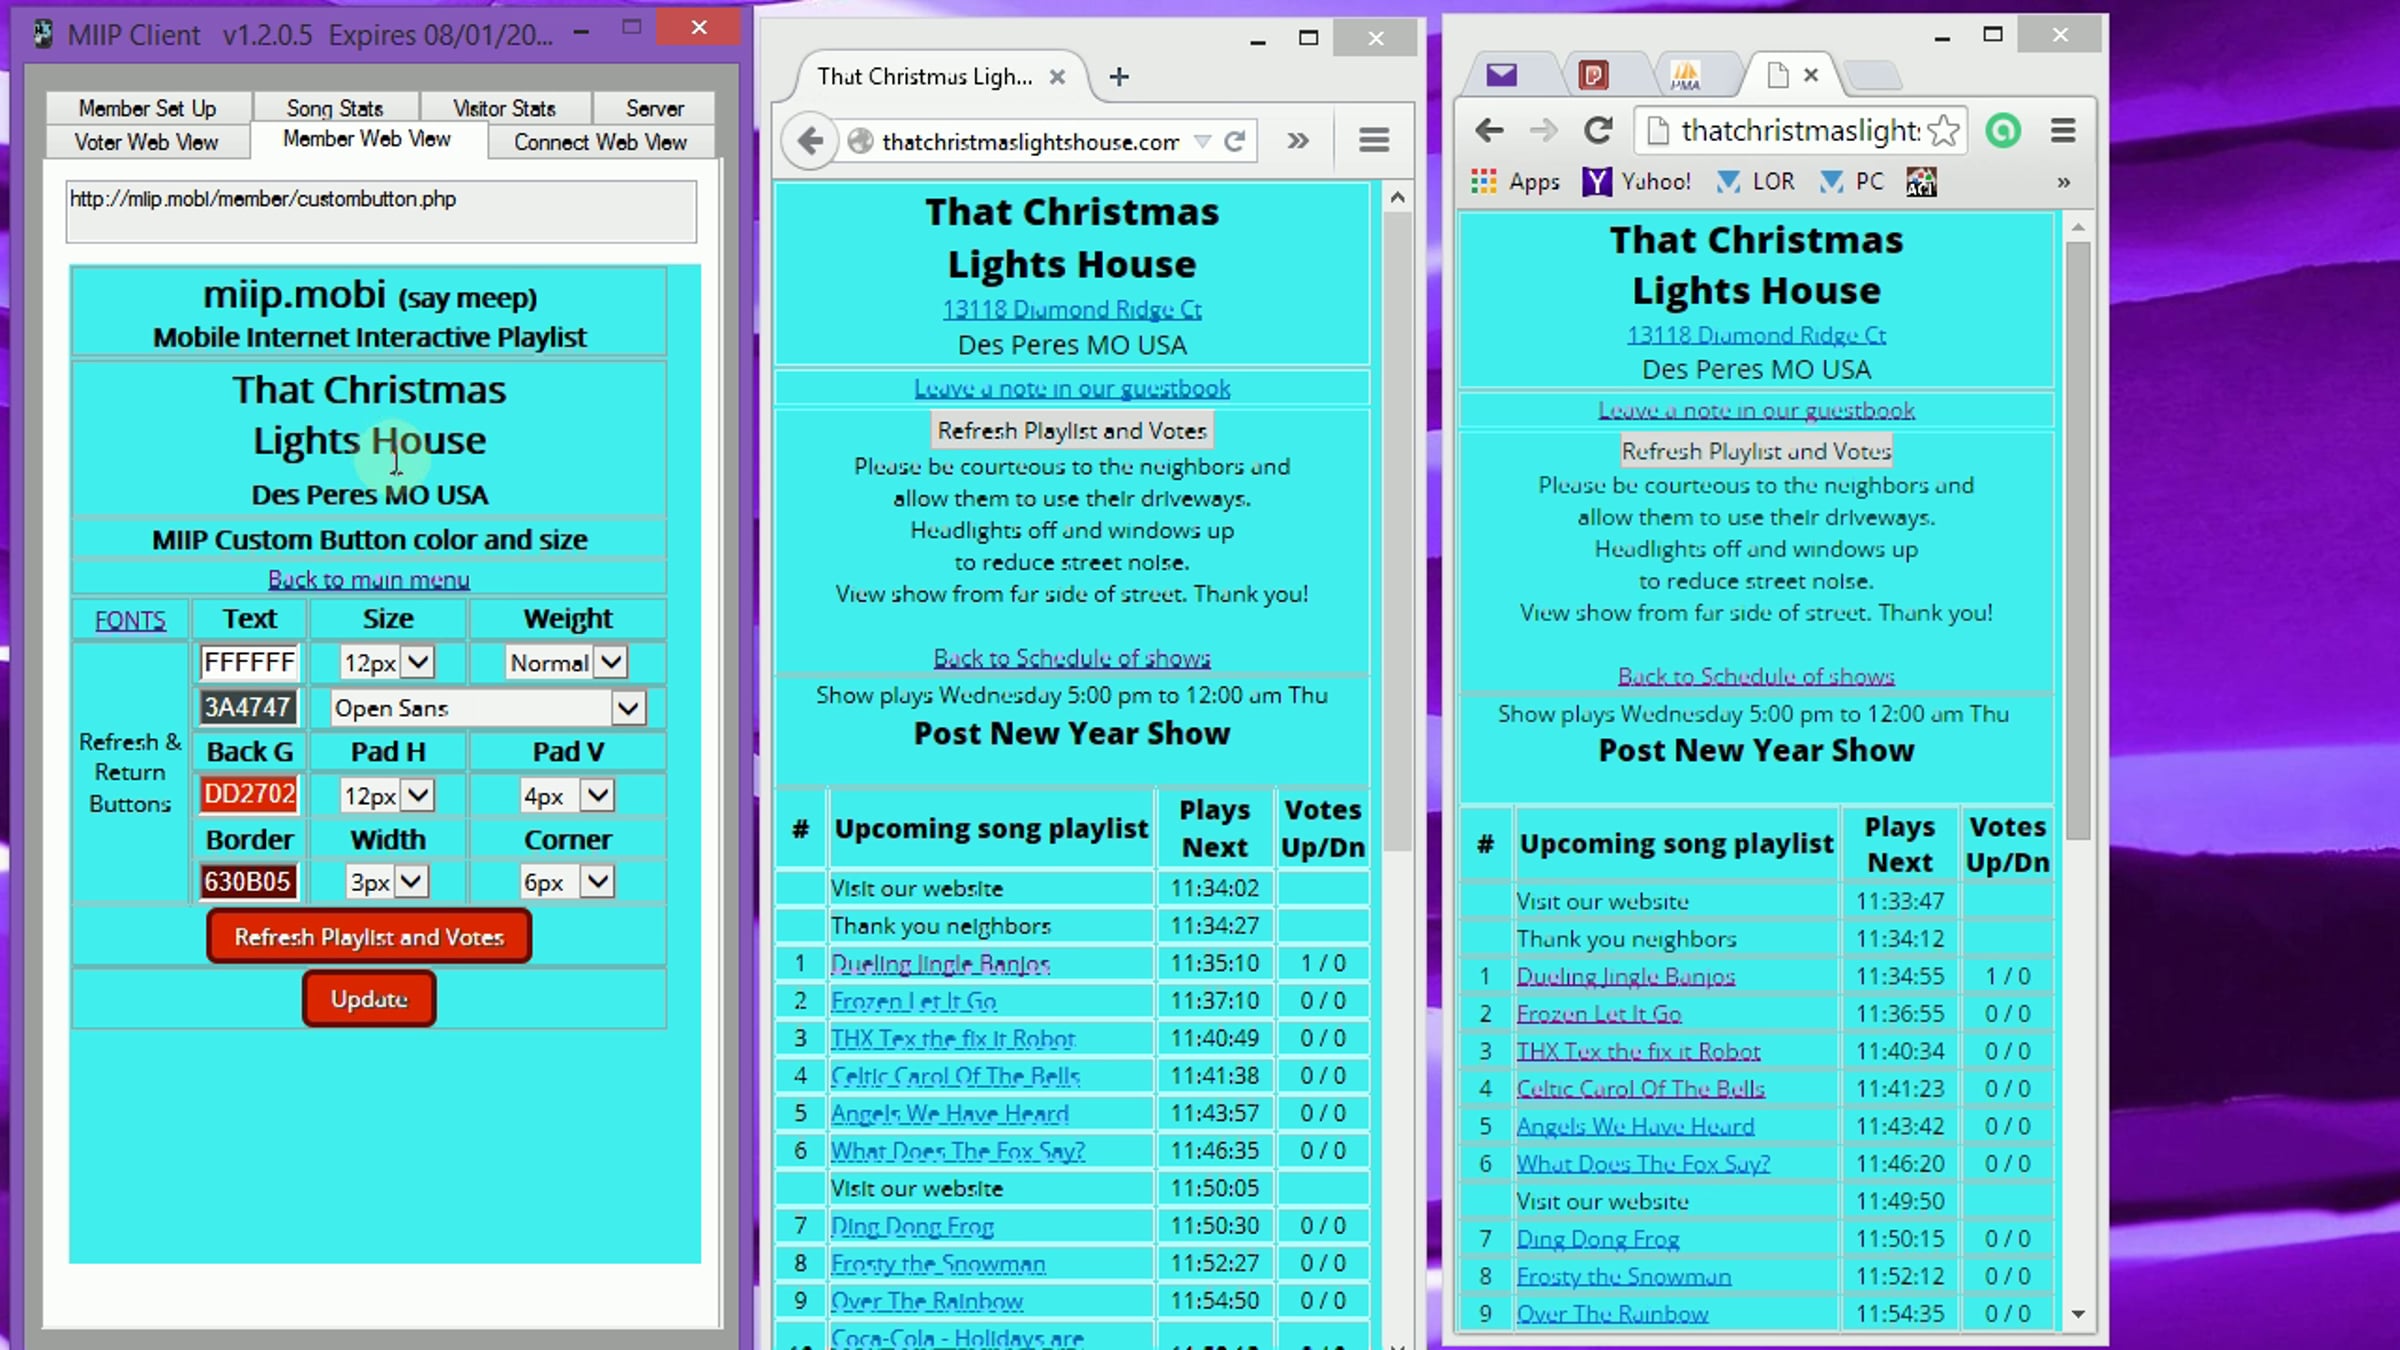The width and height of the screenshot is (2400, 1350).
Task: Switch to the Song Stats tab
Action: [335, 108]
